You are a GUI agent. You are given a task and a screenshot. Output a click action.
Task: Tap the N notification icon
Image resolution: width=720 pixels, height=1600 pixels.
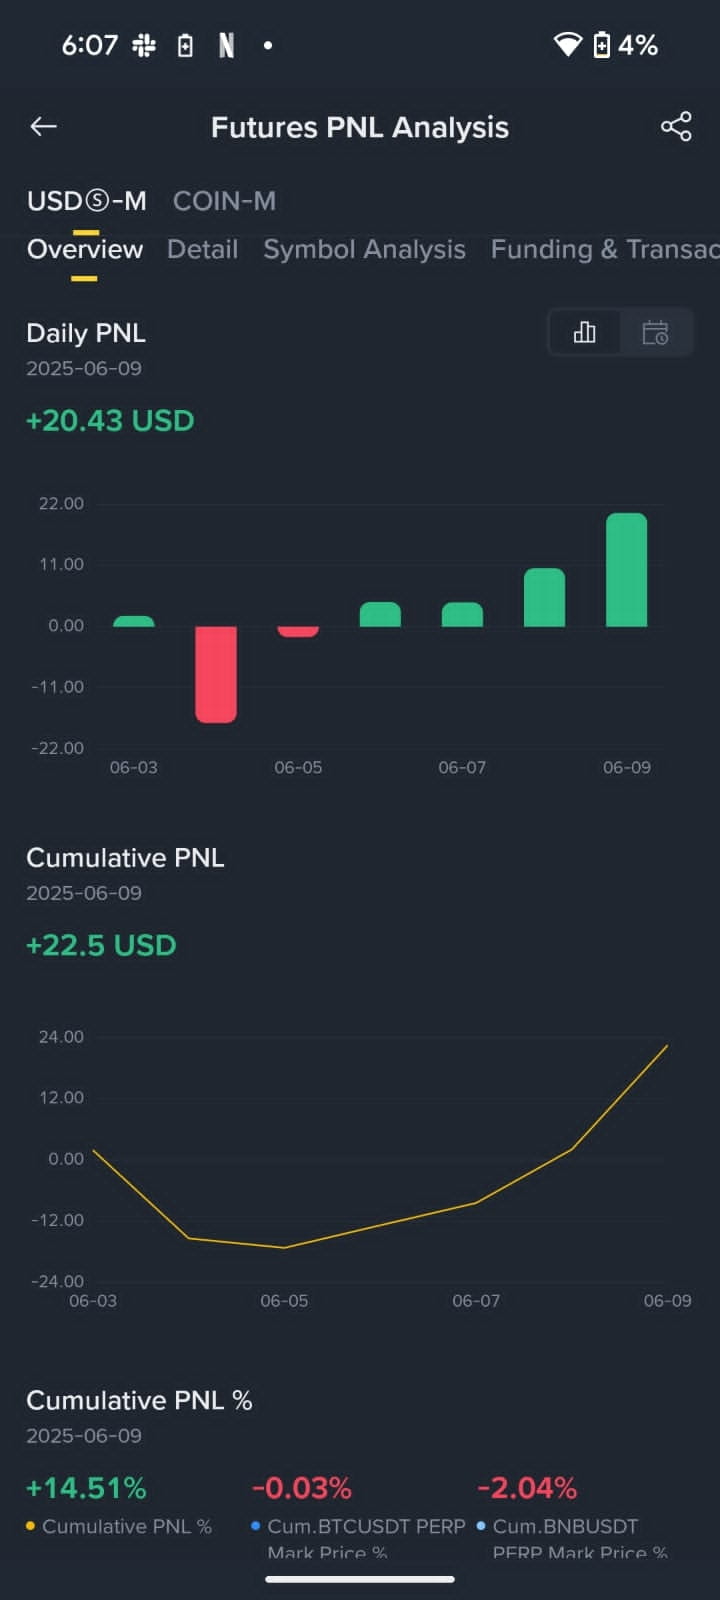click(x=226, y=45)
